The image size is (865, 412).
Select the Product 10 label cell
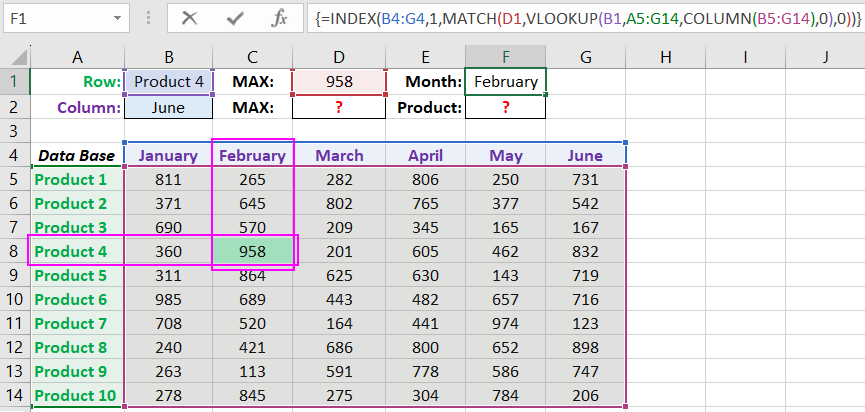(x=77, y=395)
